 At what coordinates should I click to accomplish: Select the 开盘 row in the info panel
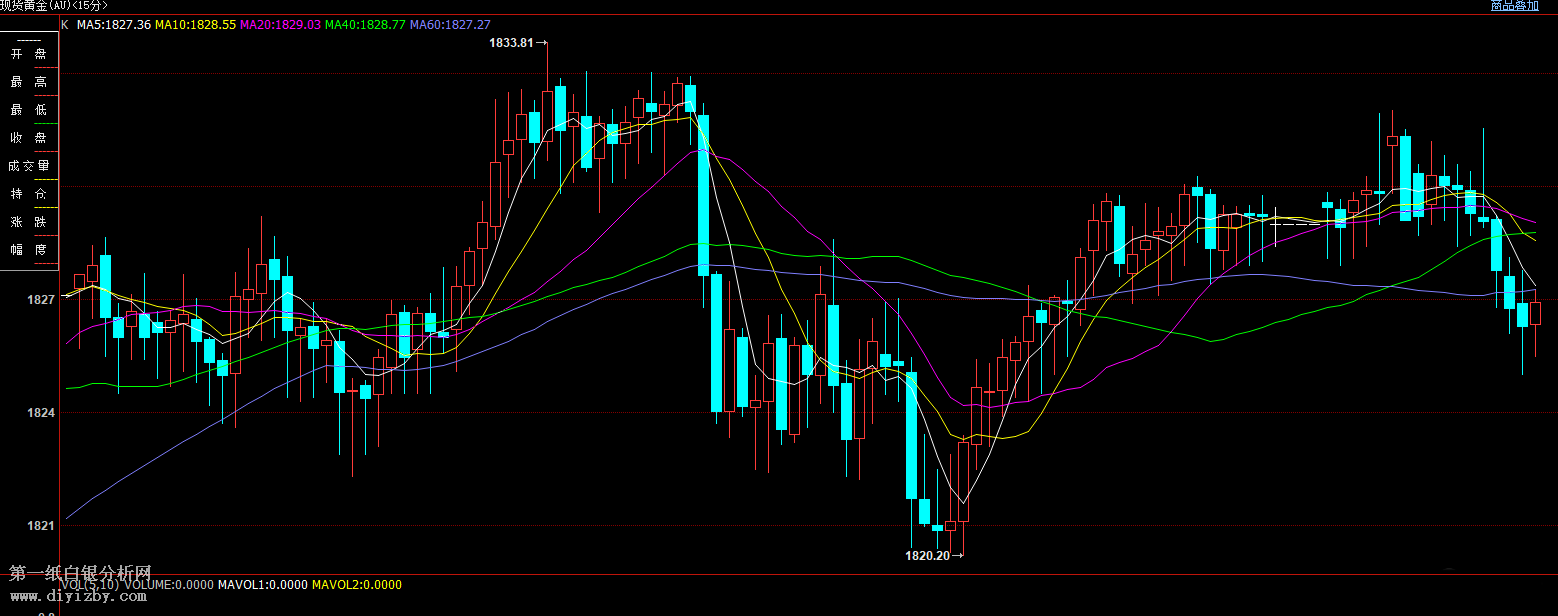pyautogui.click(x=29, y=54)
